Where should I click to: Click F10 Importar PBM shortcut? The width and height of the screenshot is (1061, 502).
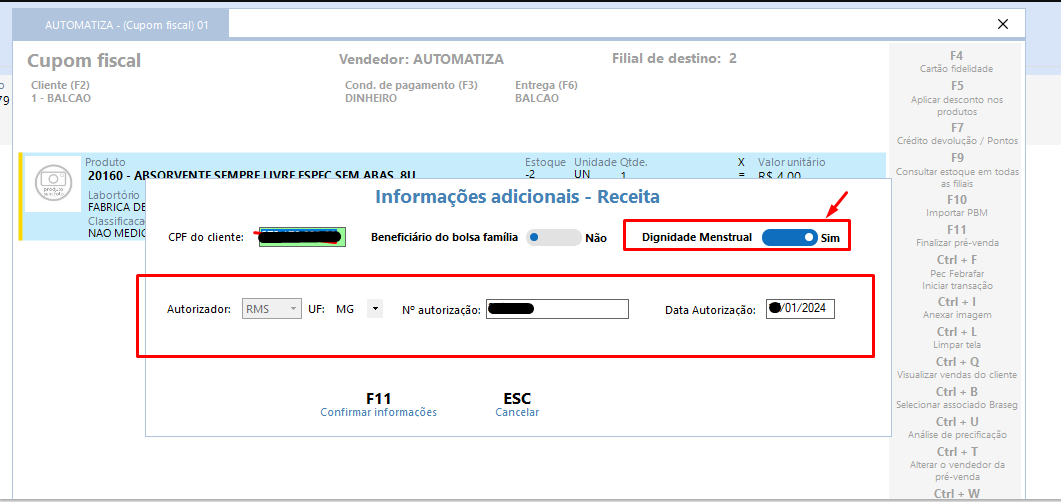[957, 206]
